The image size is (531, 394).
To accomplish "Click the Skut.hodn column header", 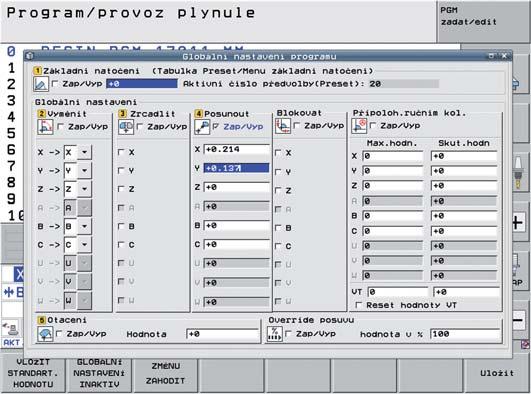I will pos(464,143).
